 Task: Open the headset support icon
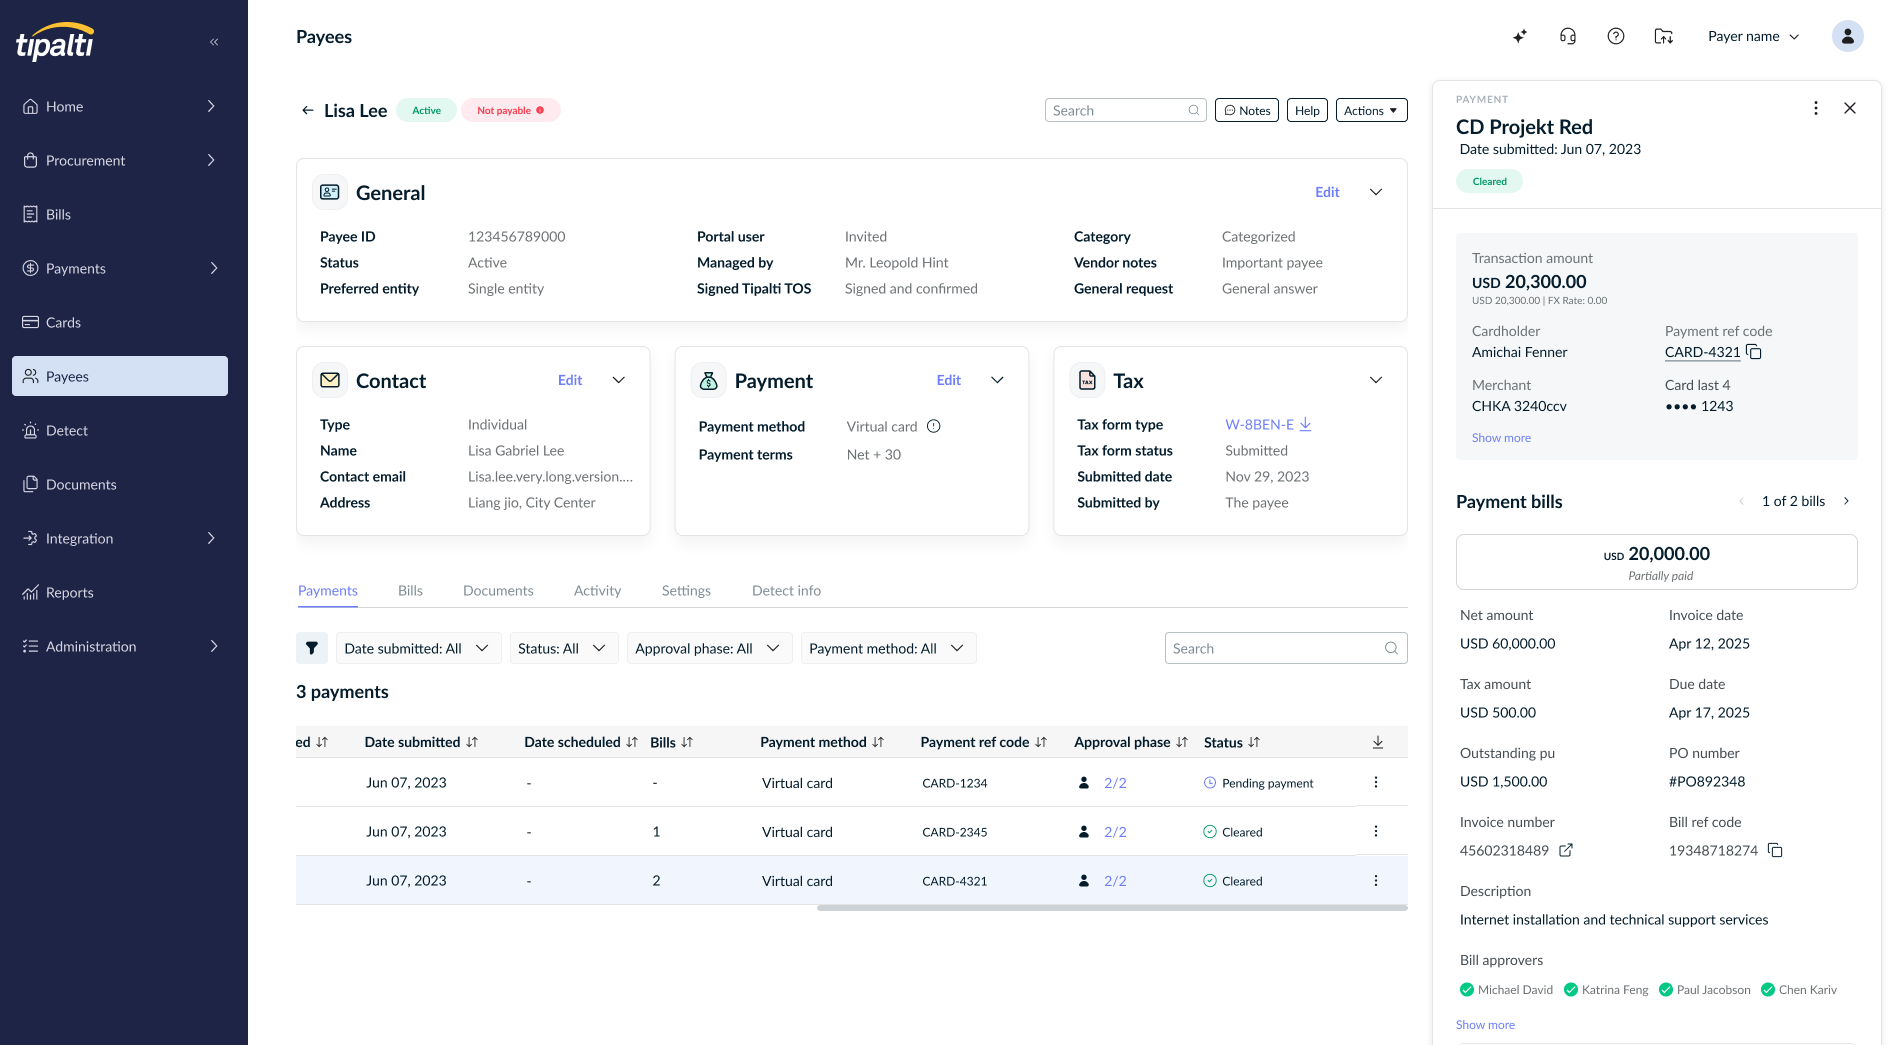[1568, 37]
